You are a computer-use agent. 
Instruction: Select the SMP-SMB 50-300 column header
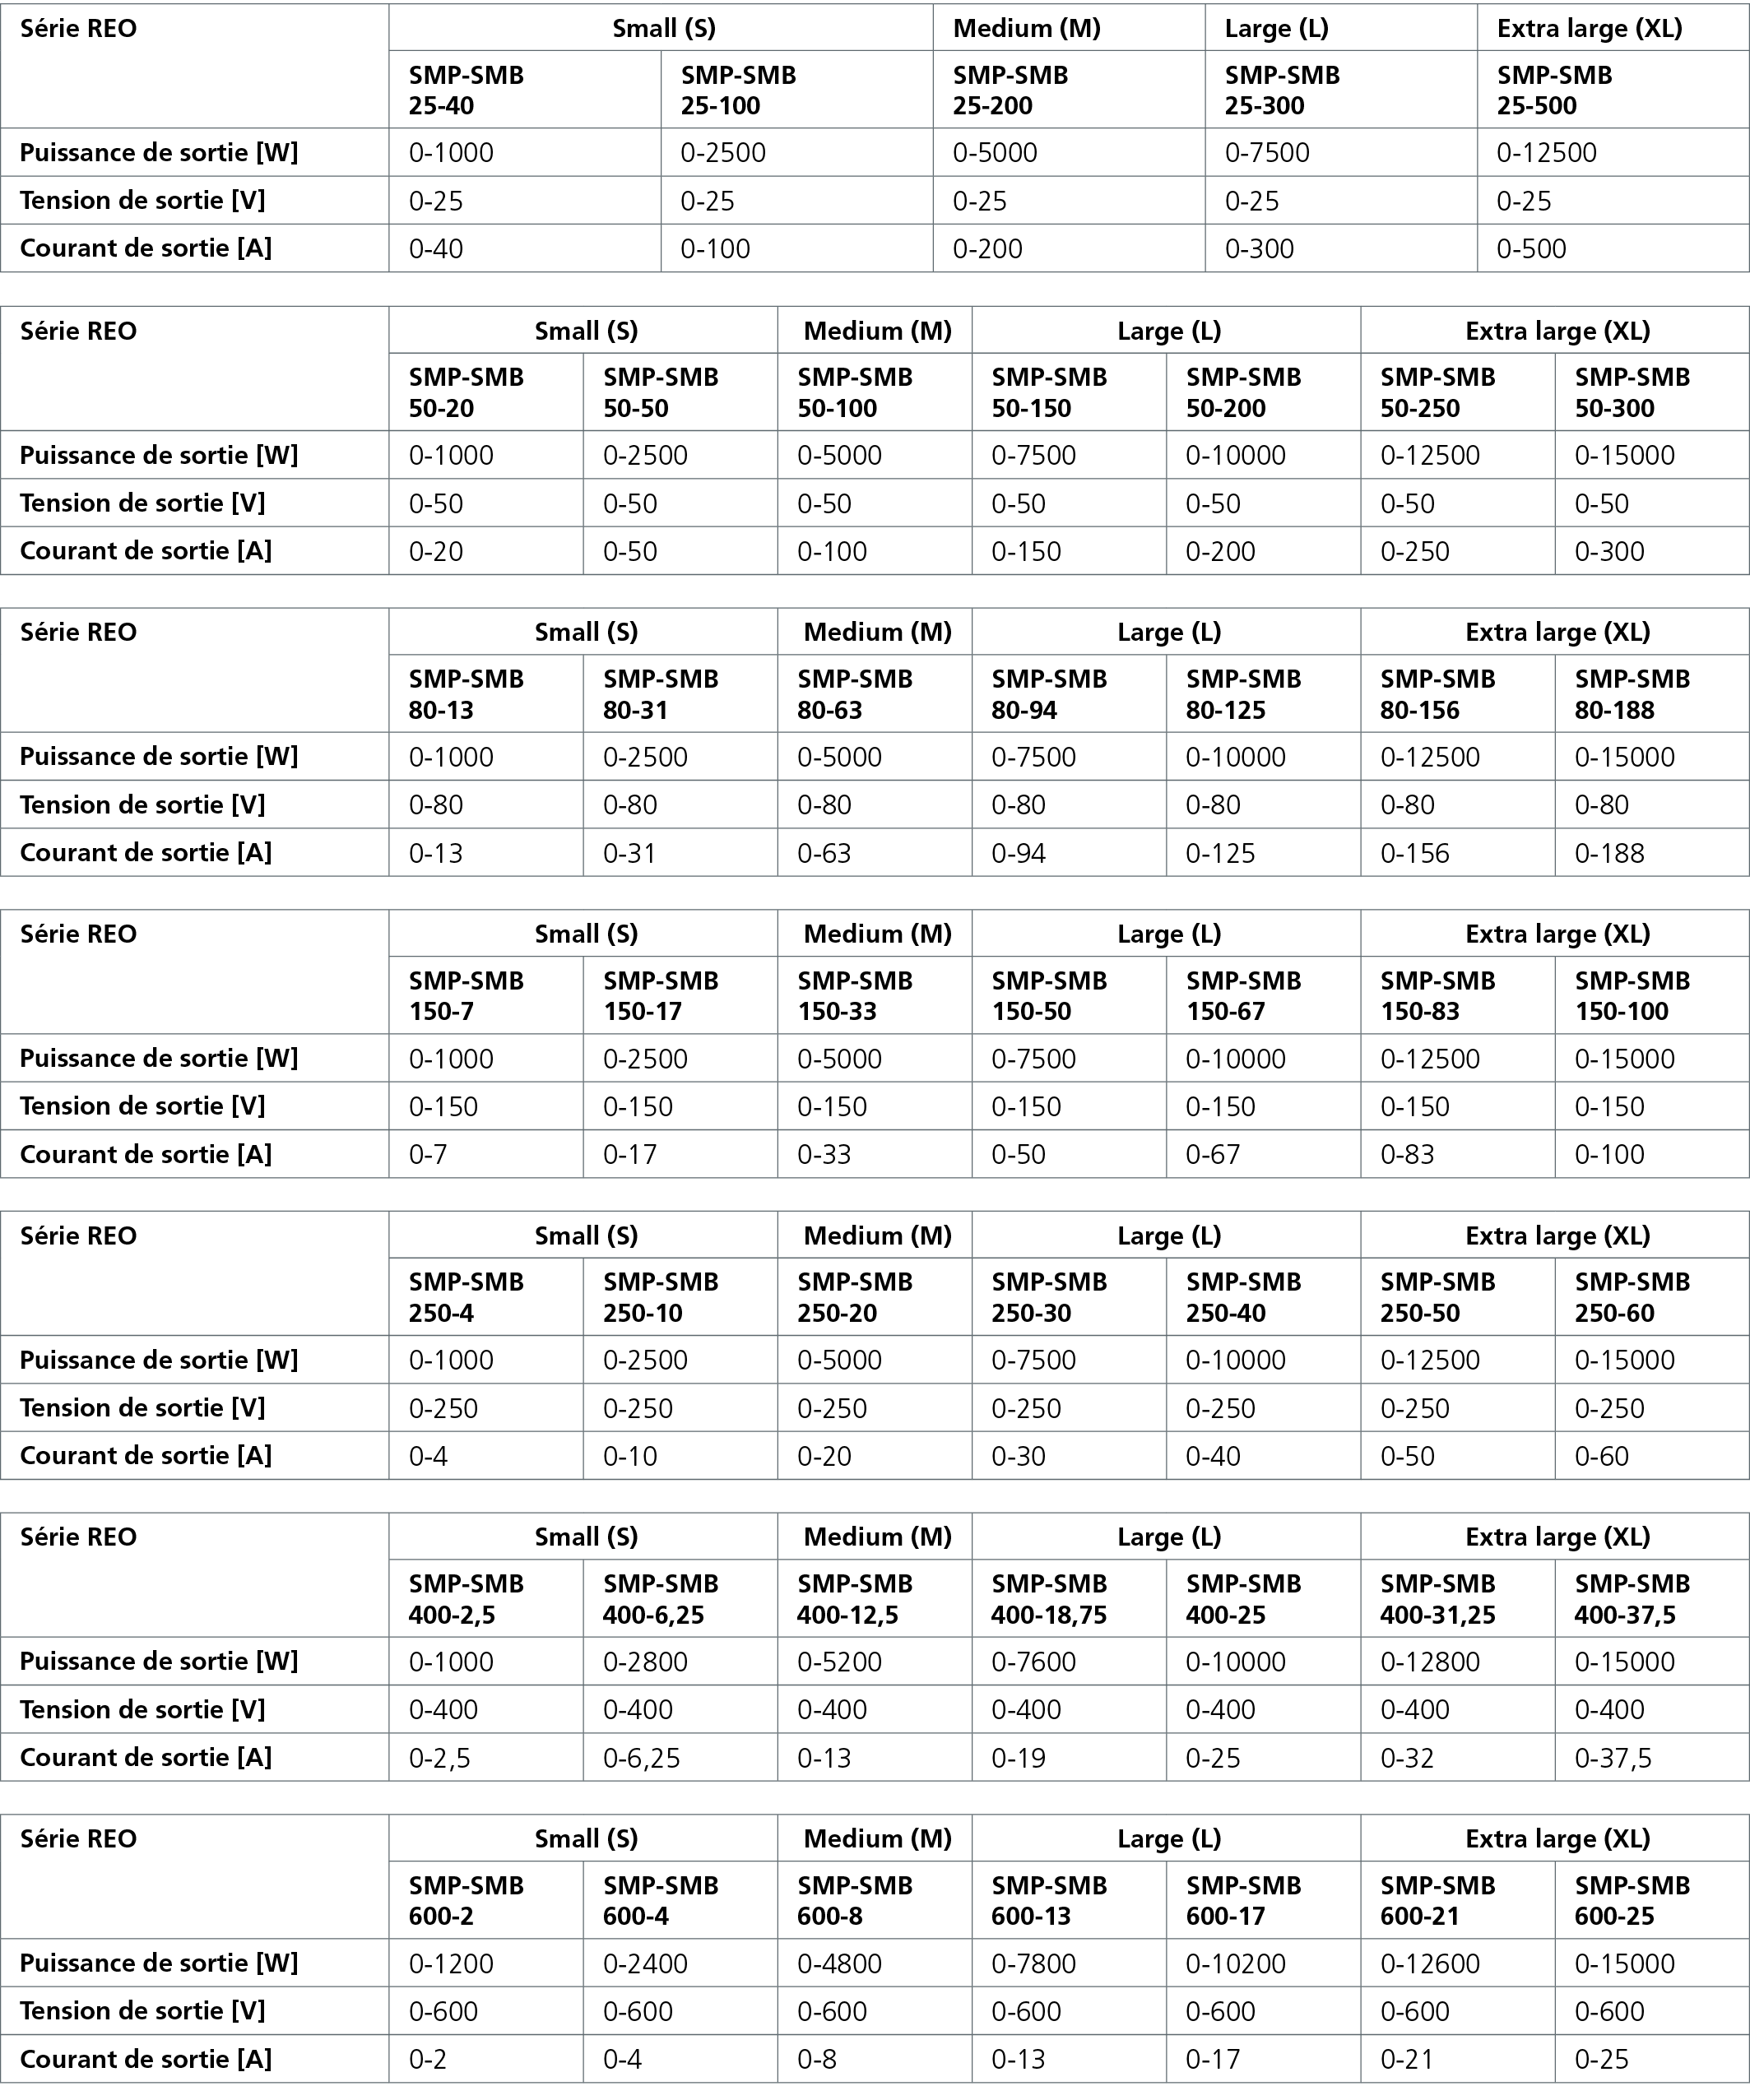coord(1632,392)
